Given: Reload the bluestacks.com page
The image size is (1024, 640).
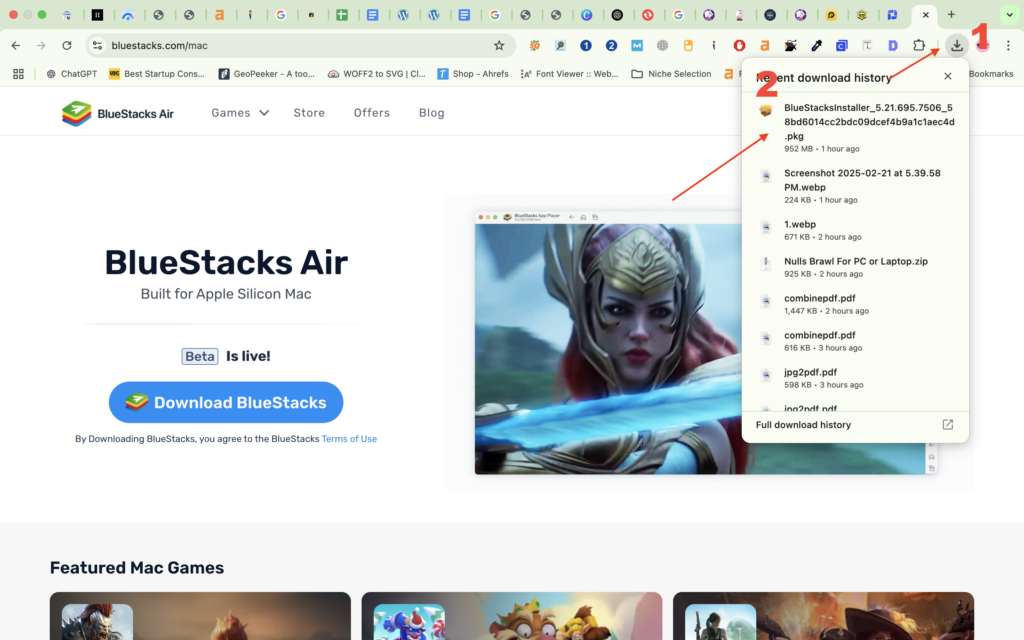Looking at the screenshot, I should [67, 45].
